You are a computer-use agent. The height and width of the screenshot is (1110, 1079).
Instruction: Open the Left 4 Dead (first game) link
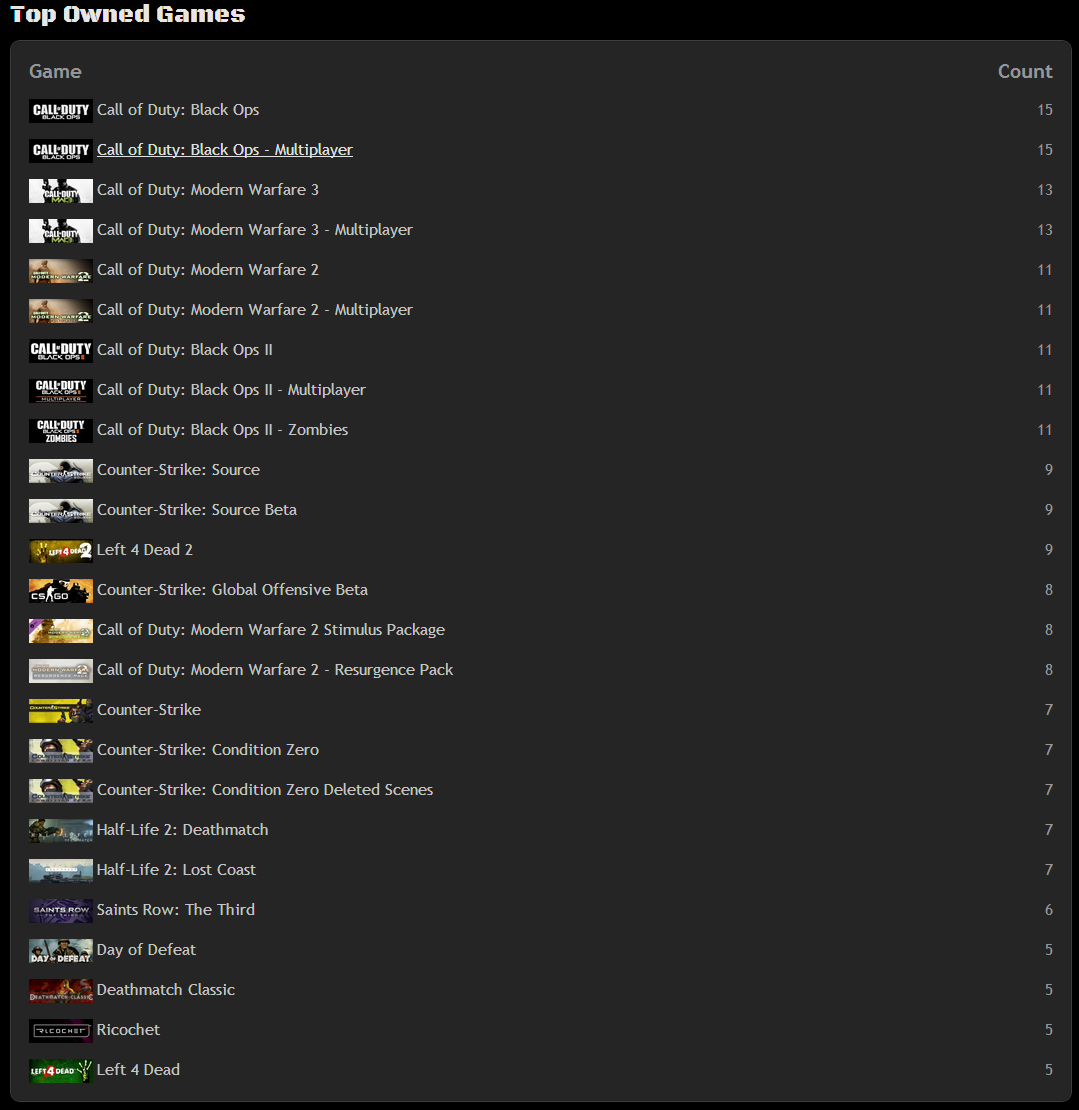(138, 1070)
